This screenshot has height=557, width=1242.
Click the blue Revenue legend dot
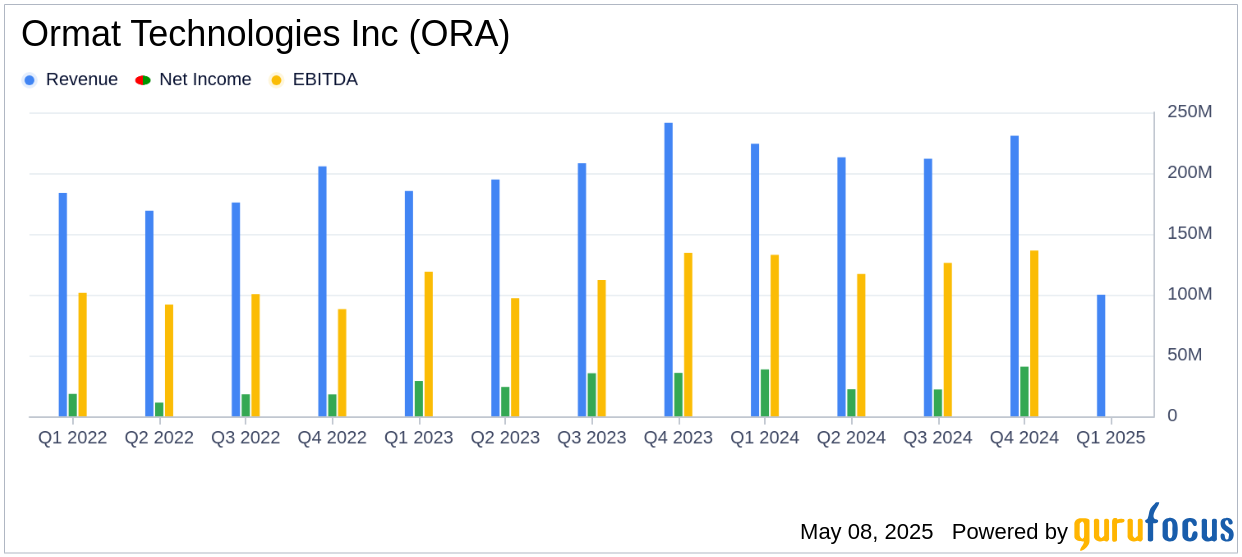pos(30,80)
